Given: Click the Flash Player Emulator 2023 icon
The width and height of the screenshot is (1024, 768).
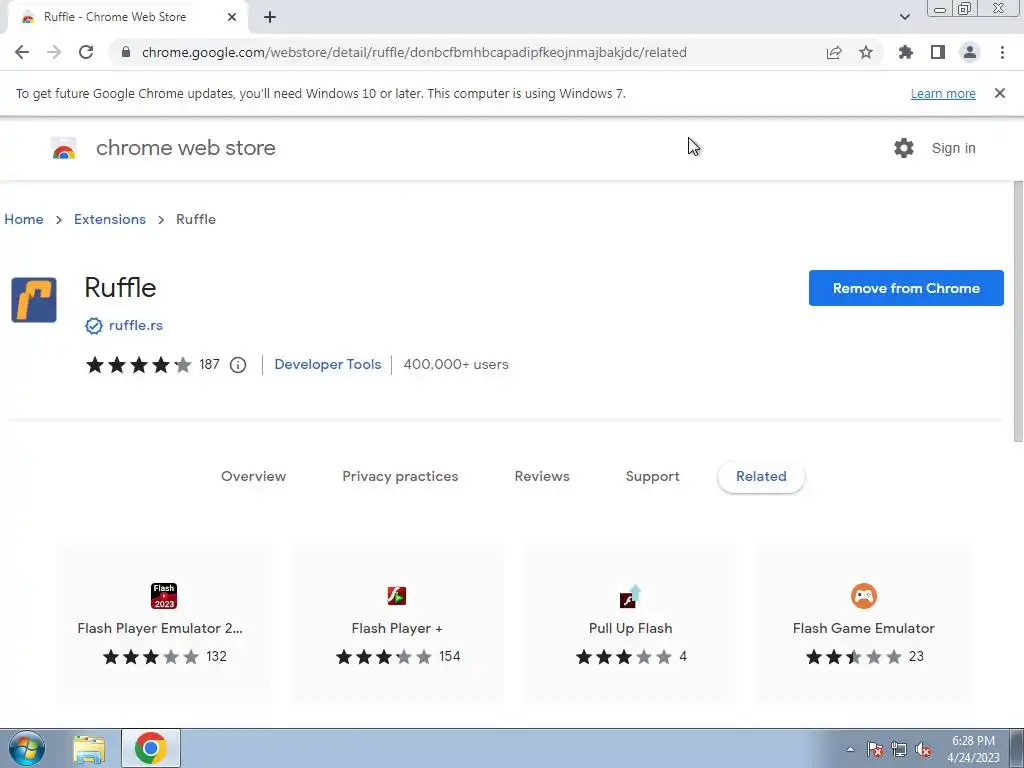Looking at the screenshot, I should 164,596.
